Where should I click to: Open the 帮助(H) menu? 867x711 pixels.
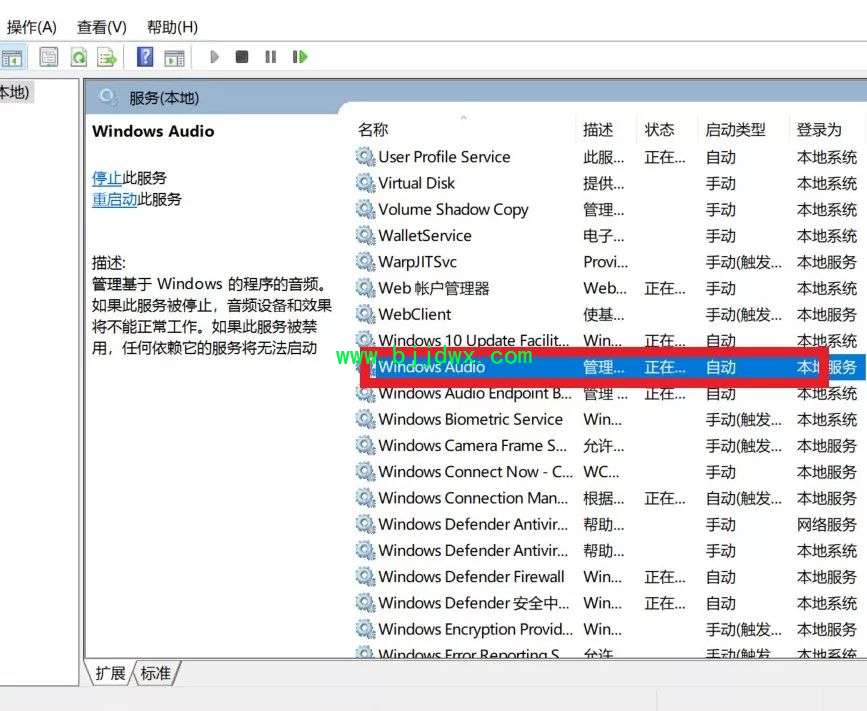point(172,27)
